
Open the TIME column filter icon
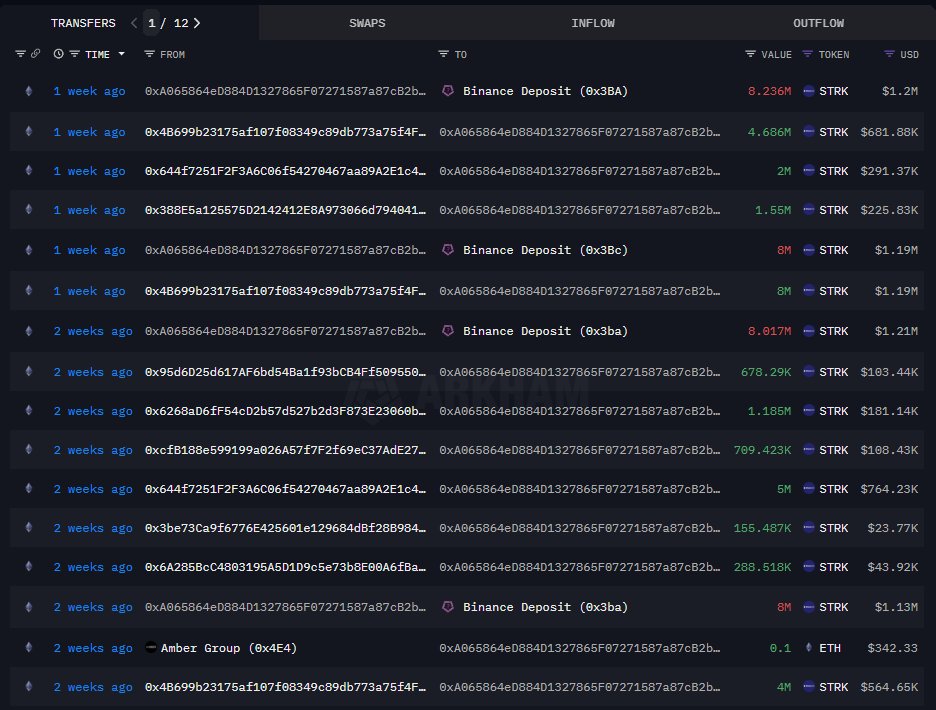(74, 54)
